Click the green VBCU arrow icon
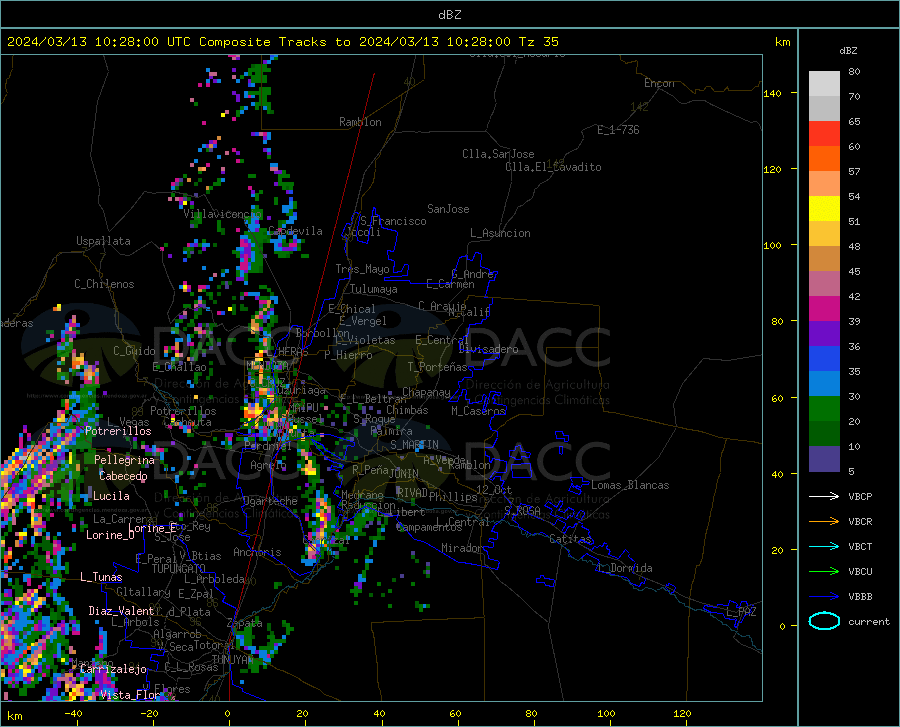This screenshot has width=900, height=727. pyautogui.click(x=824, y=572)
